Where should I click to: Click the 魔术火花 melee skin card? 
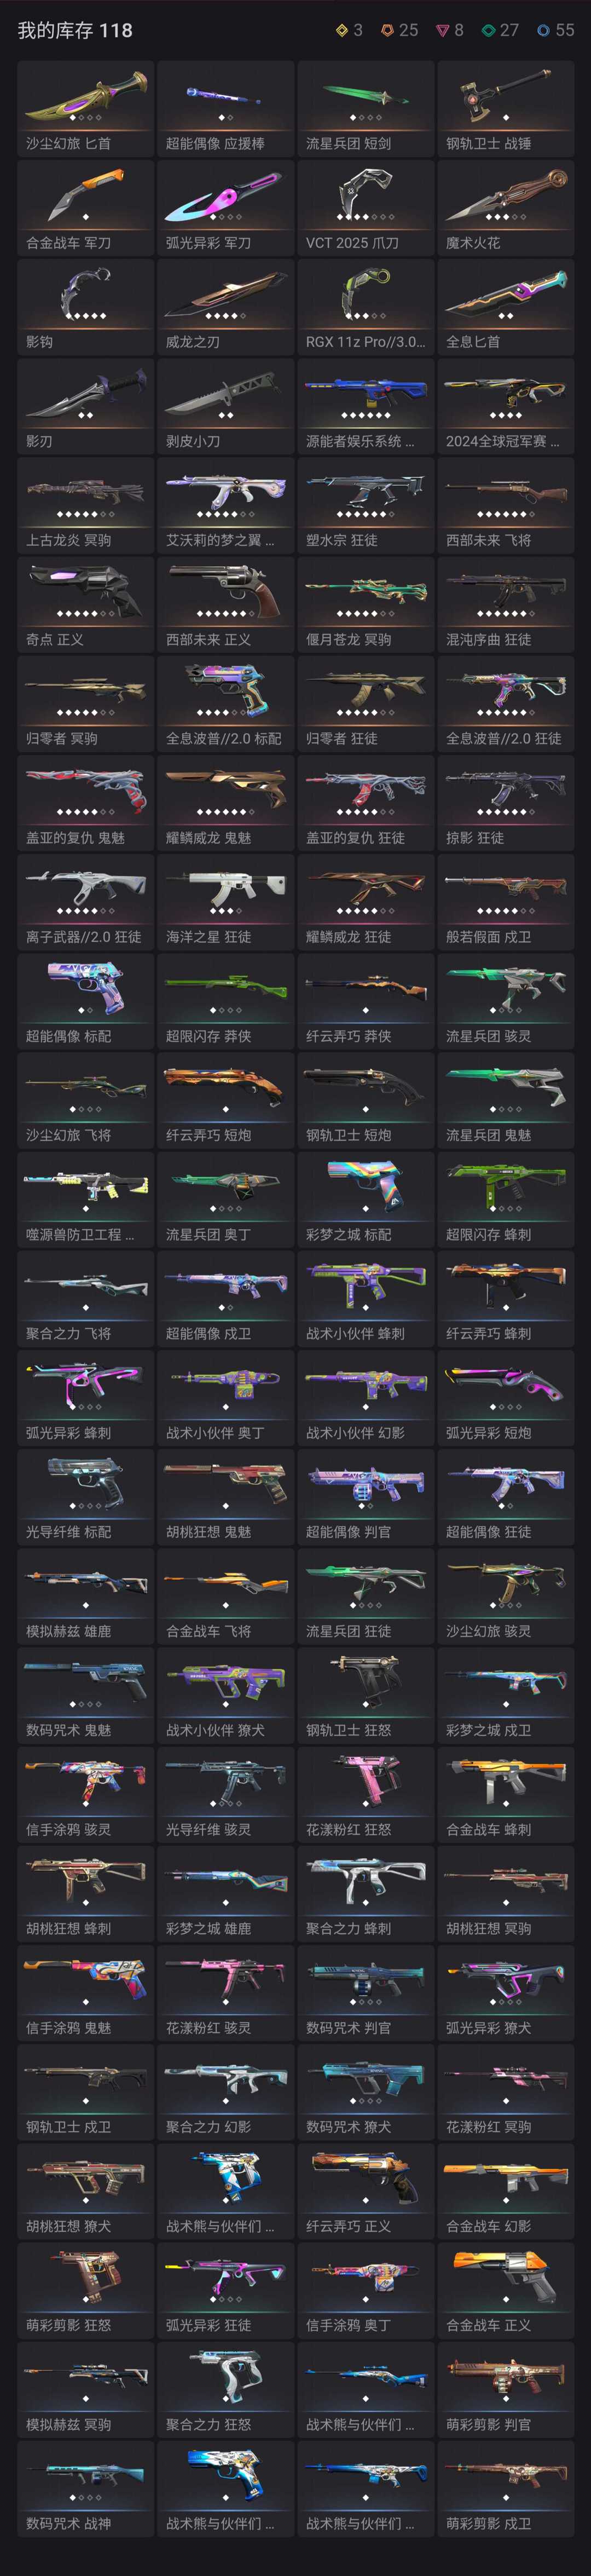point(506,207)
